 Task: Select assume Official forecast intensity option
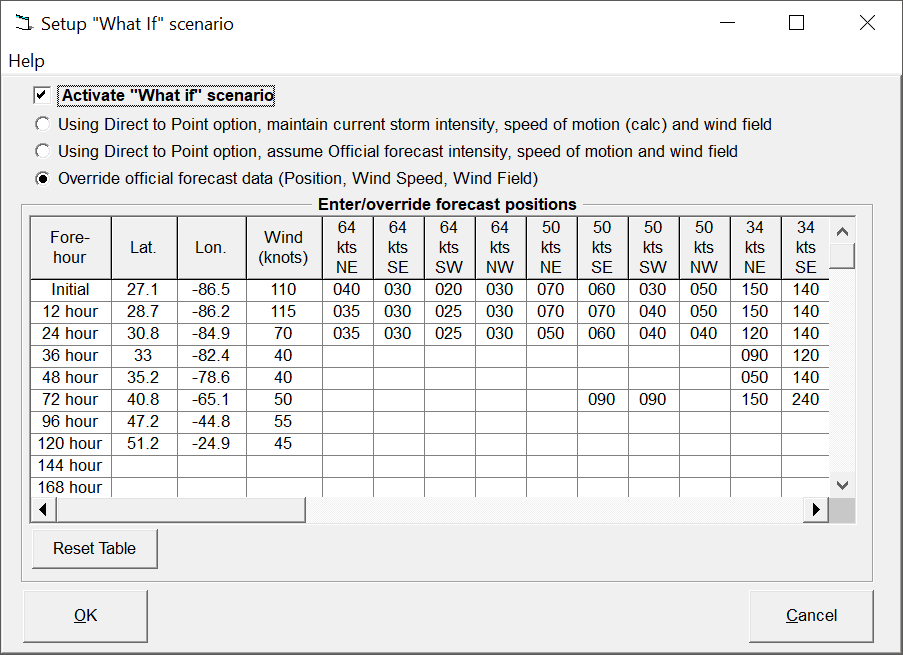[x=42, y=152]
